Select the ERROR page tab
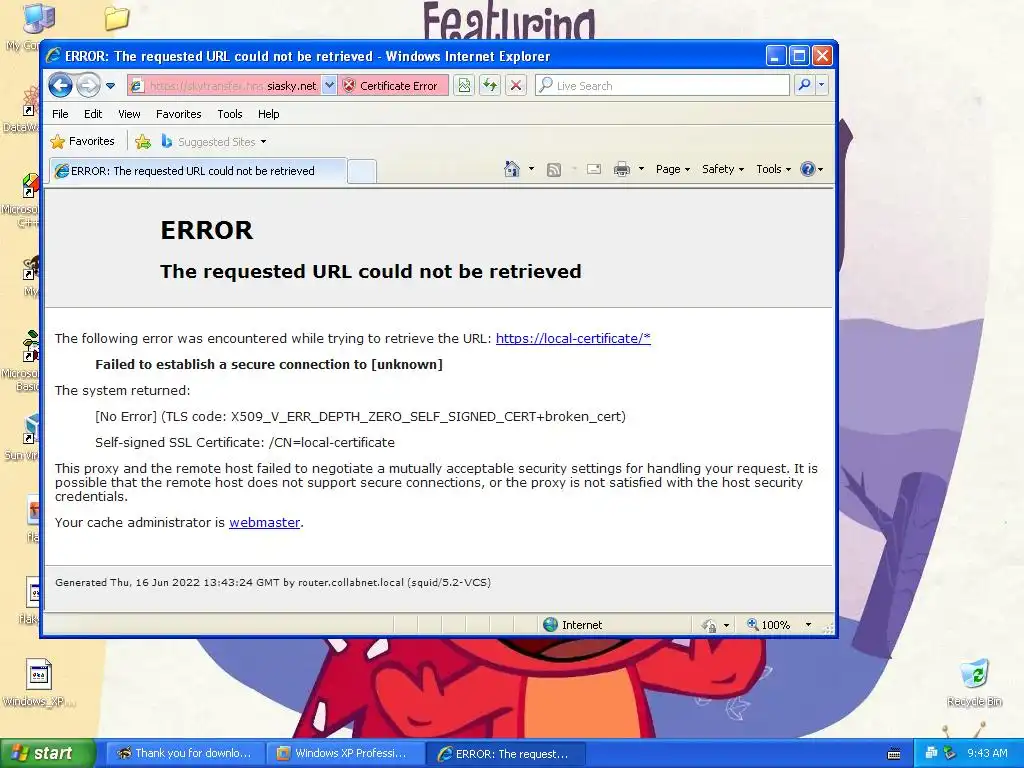Viewport: 1024px width, 768px height. pyautogui.click(x=198, y=171)
